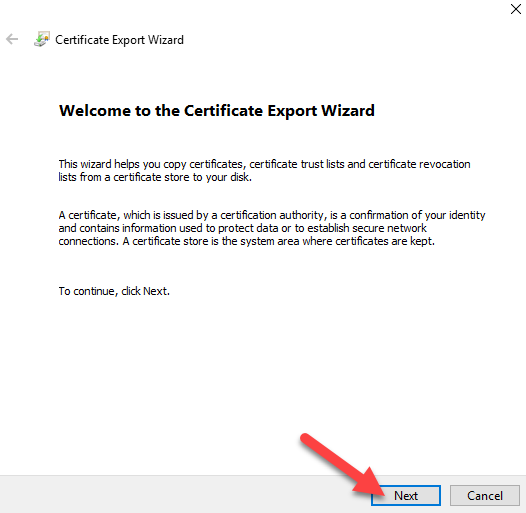Click the line starting "connections. A certificate store"
The width and height of the screenshot is (526, 513).
pos(247,241)
